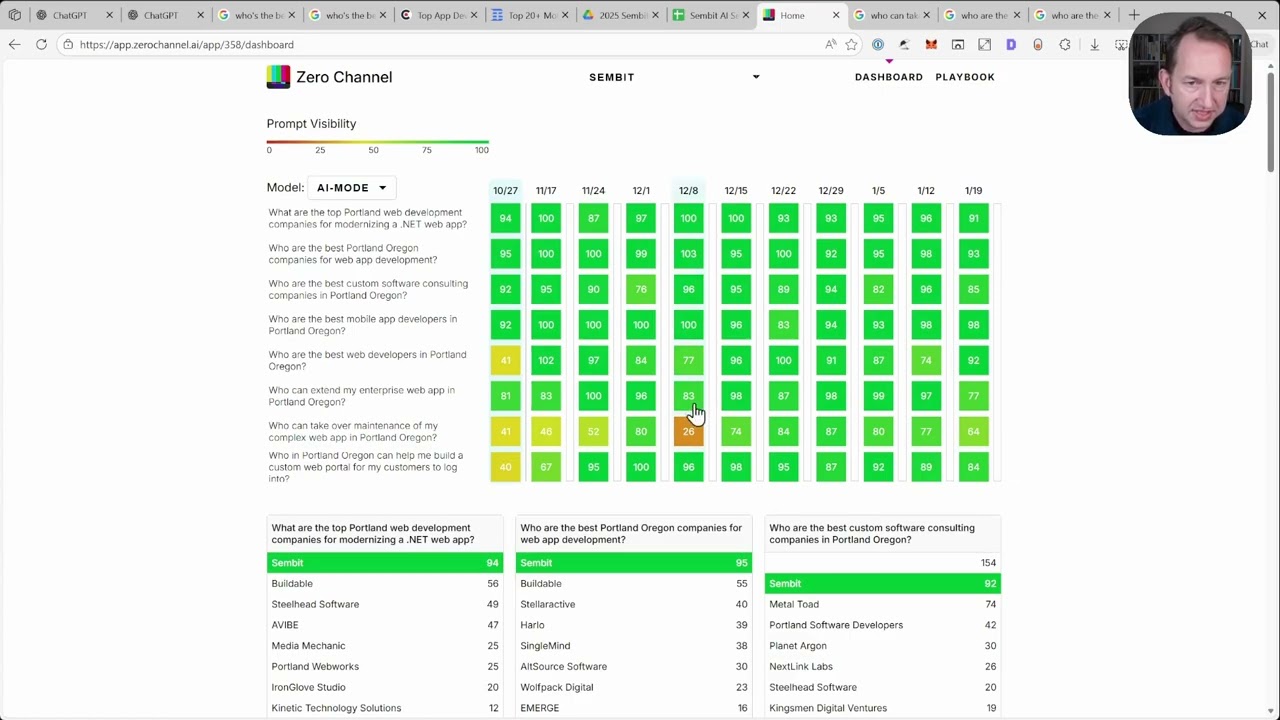Open the Extensions puzzle-piece icon

[1065, 44]
